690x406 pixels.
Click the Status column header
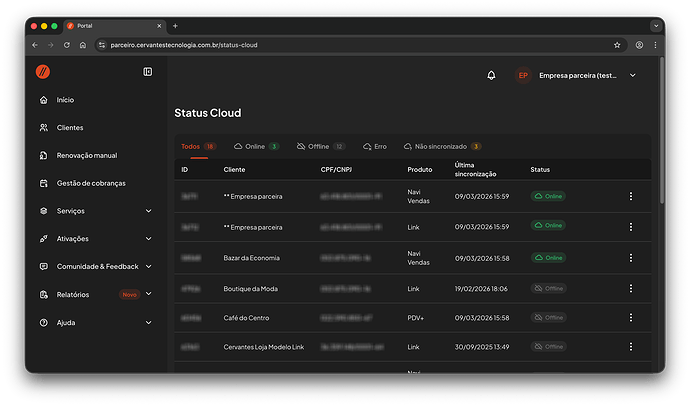click(540, 170)
